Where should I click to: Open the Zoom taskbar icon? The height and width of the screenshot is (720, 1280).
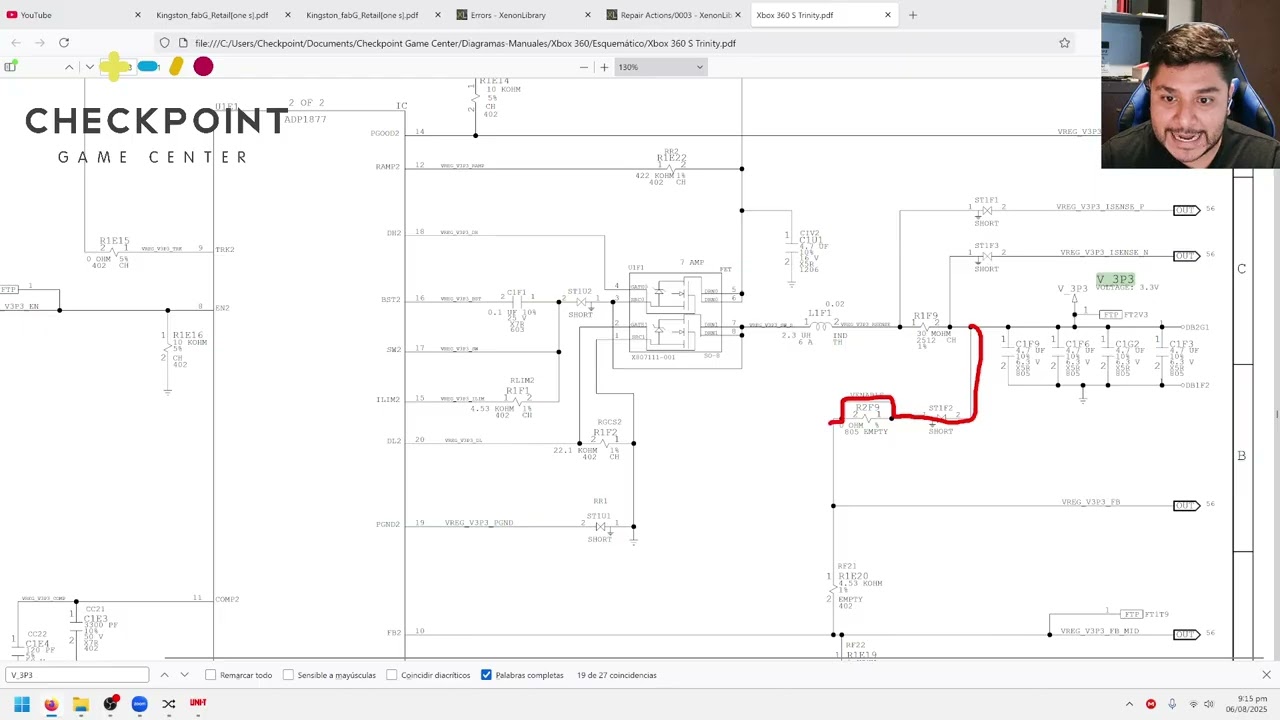(x=139, y=703)
